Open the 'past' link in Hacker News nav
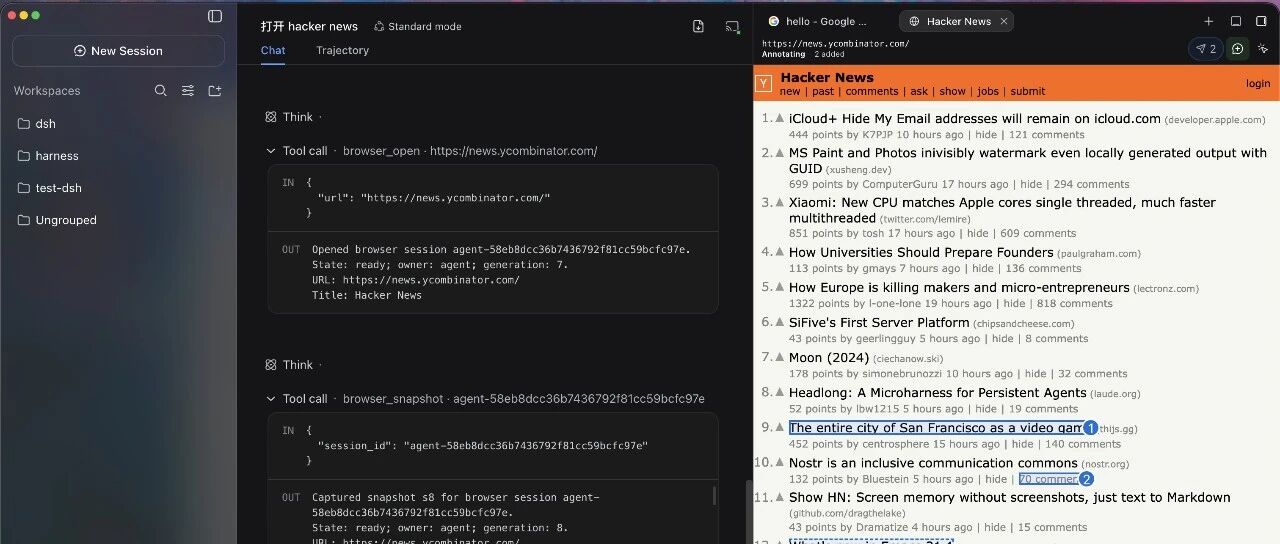1280x544 pixels. pos(823,91)
